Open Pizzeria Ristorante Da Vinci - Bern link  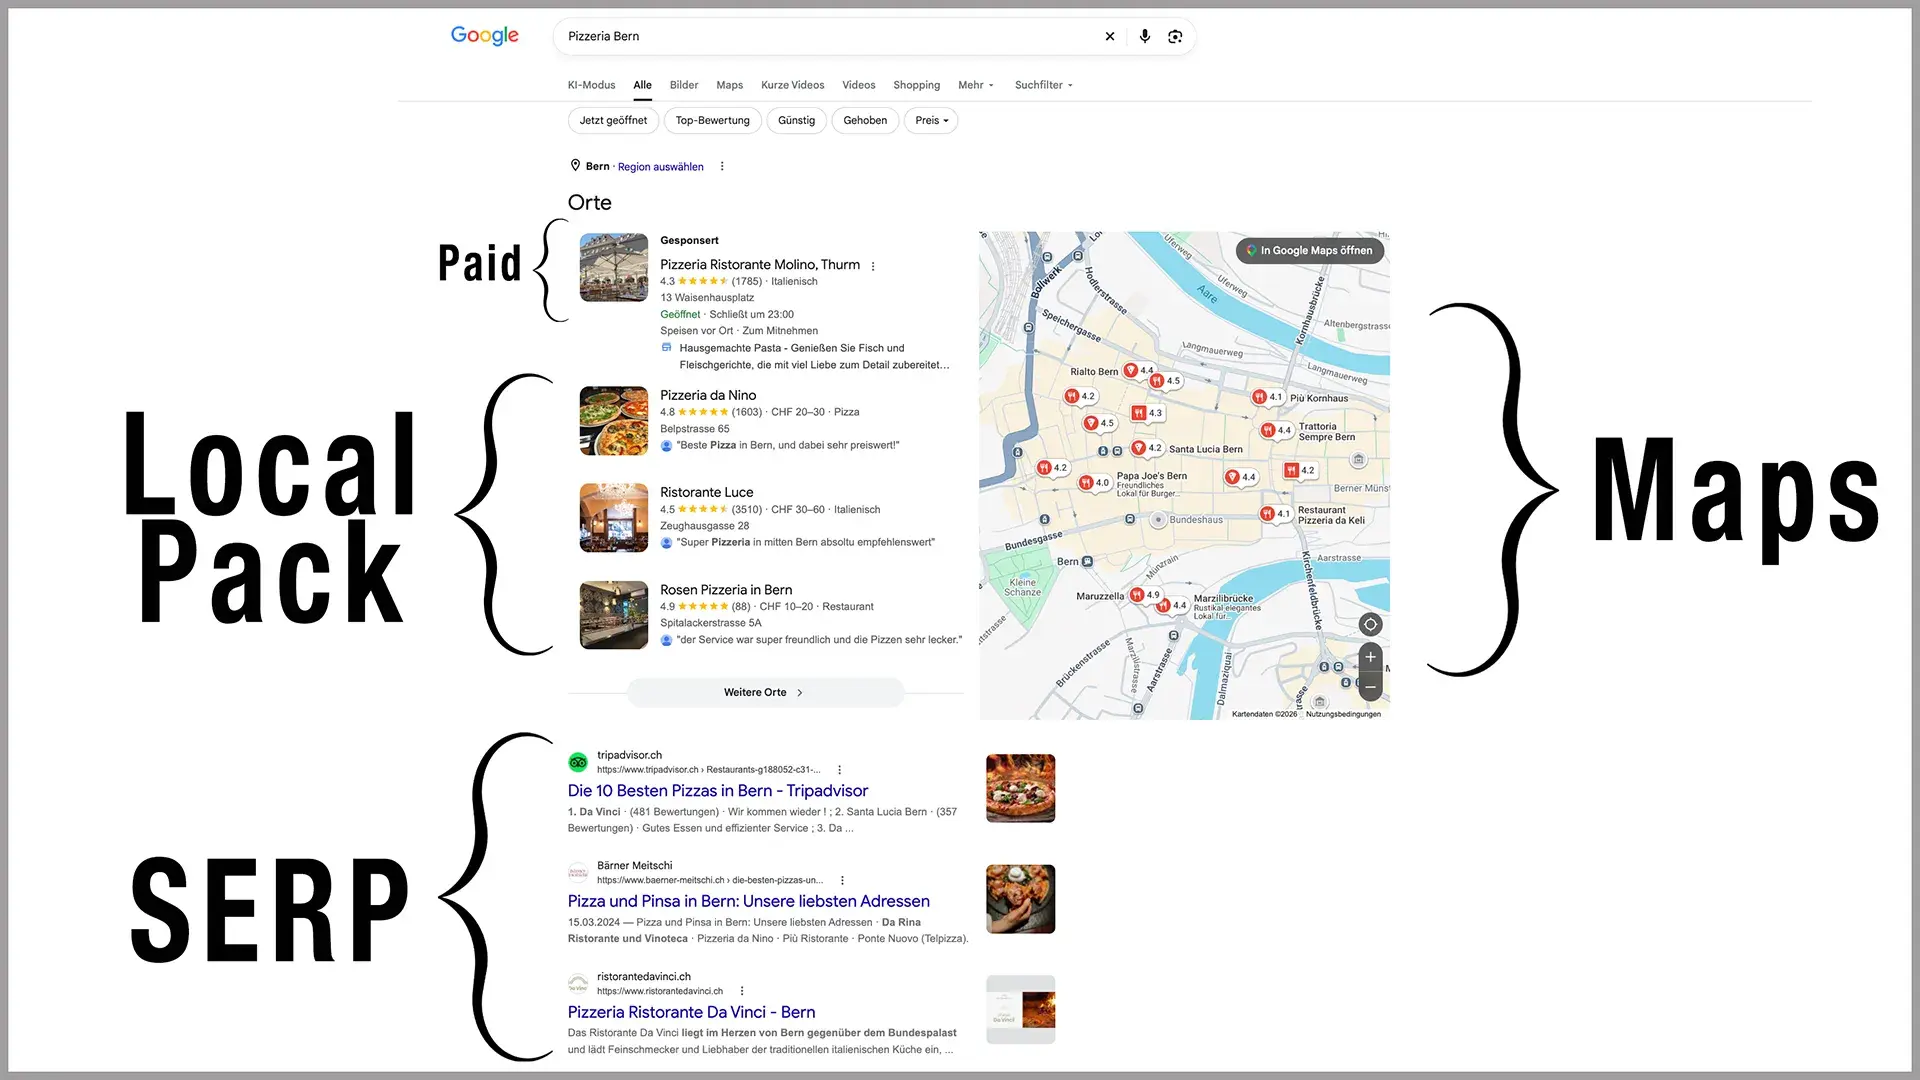point(691,1012)
